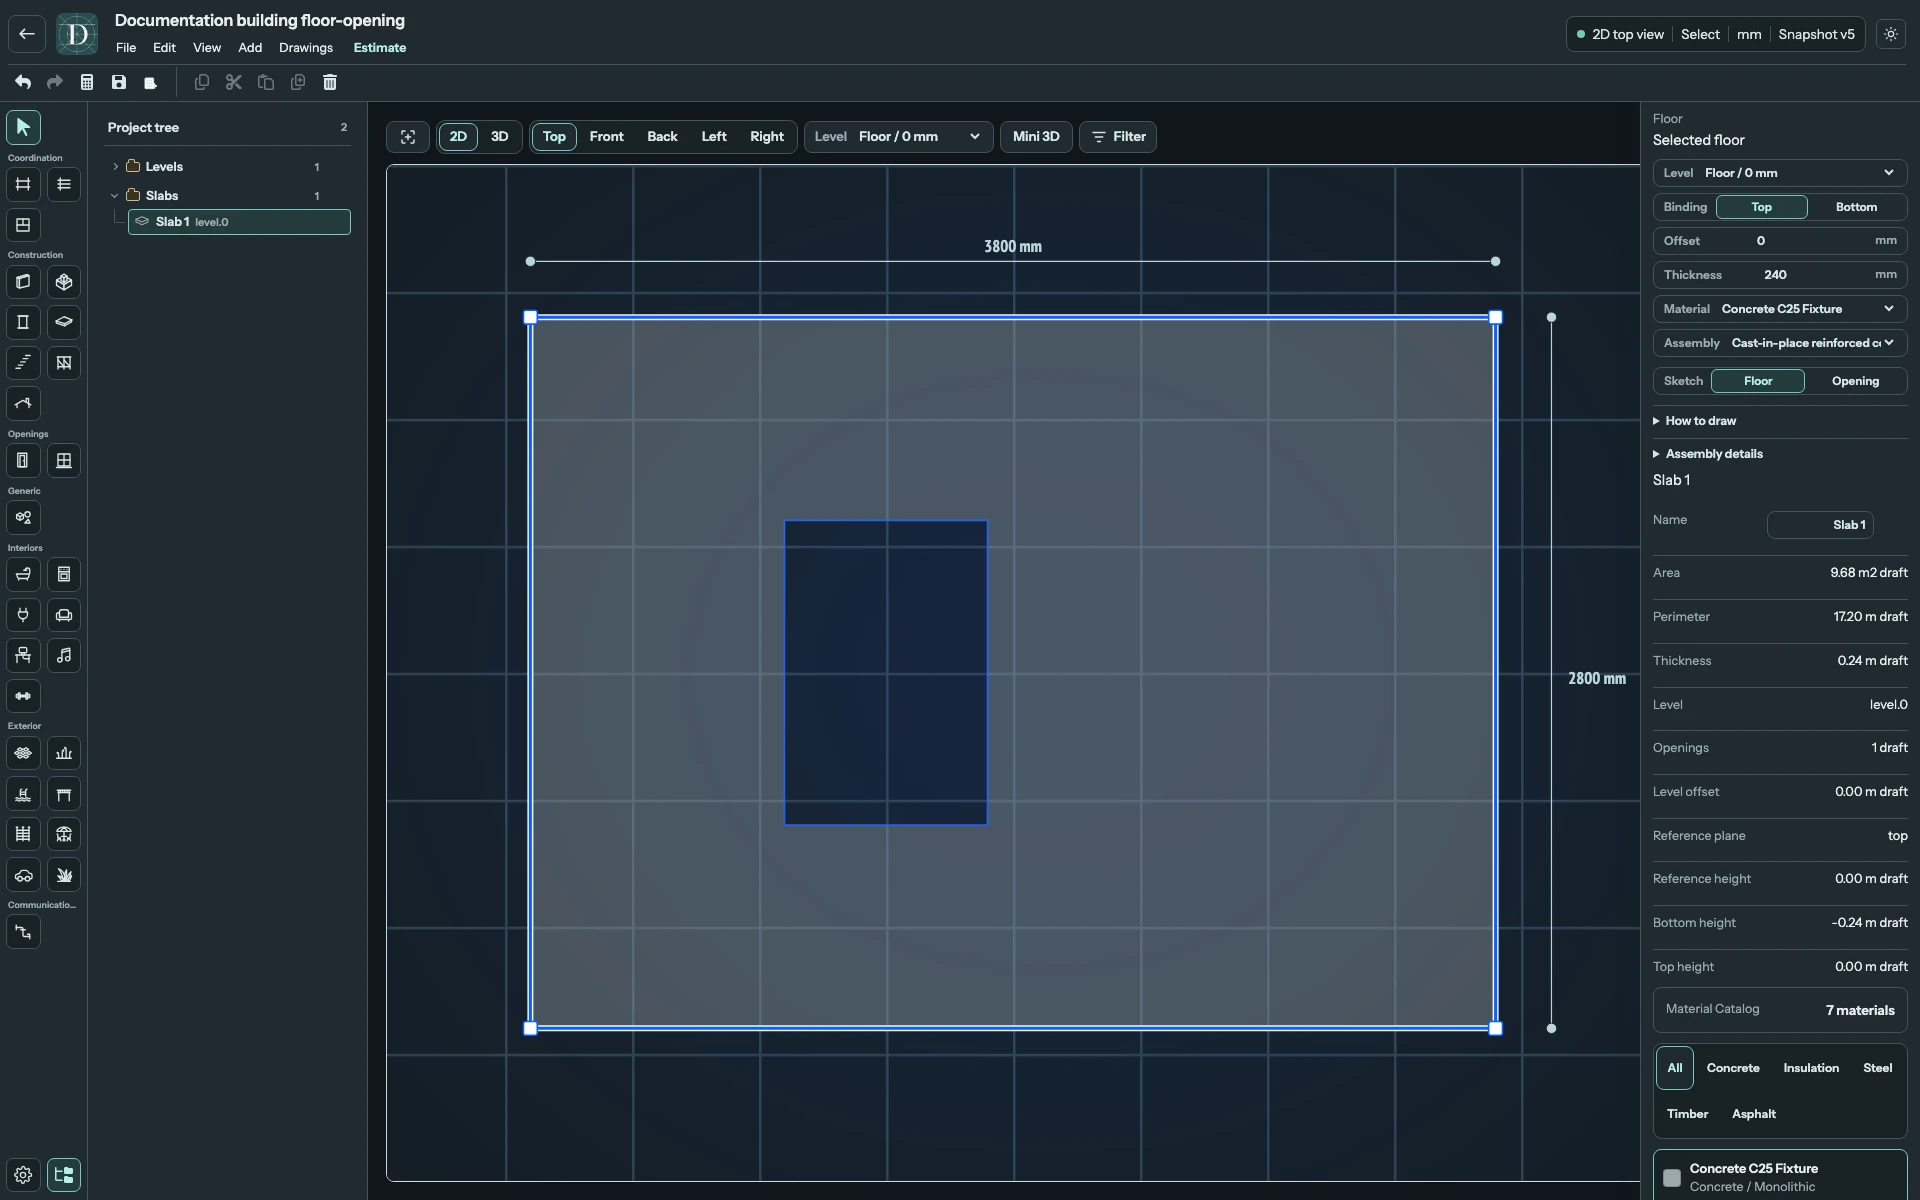This screenshot has height=1200, width=1920.
Task: Delete selection with trash icon
Action: coord(330,82)
